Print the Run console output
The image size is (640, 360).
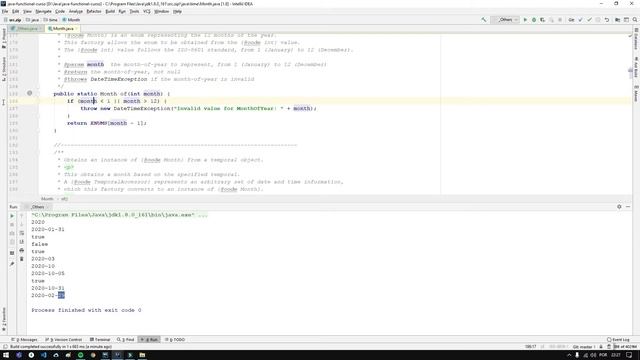[x=22, y=250]
